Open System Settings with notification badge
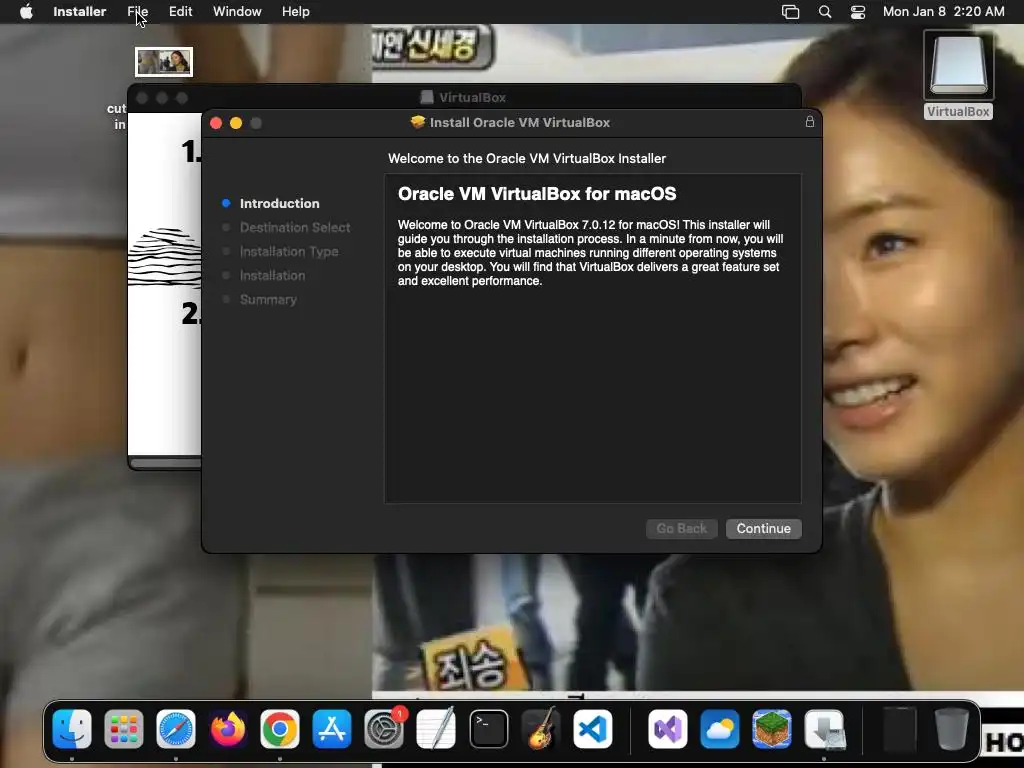 (x=384, y=729)
